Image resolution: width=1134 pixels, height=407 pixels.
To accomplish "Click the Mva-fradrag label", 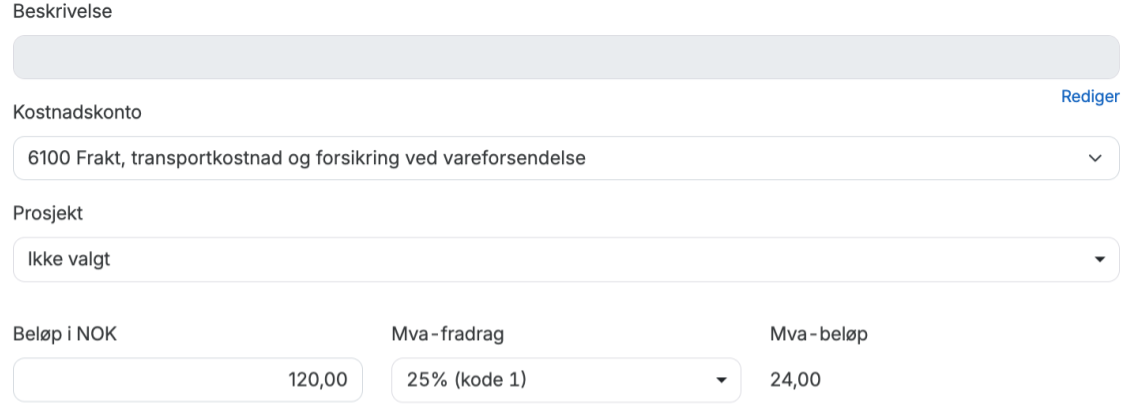I will (445, 334).
